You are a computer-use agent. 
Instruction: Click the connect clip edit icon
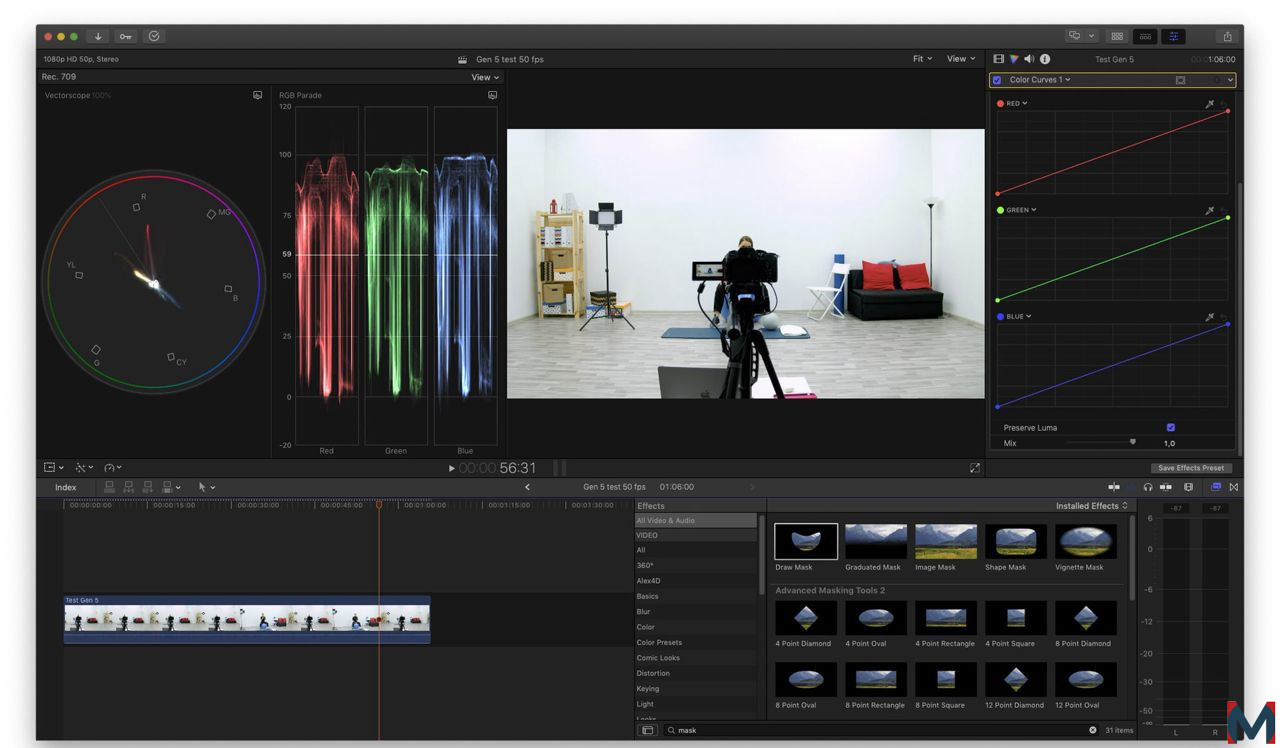point(110,487)
